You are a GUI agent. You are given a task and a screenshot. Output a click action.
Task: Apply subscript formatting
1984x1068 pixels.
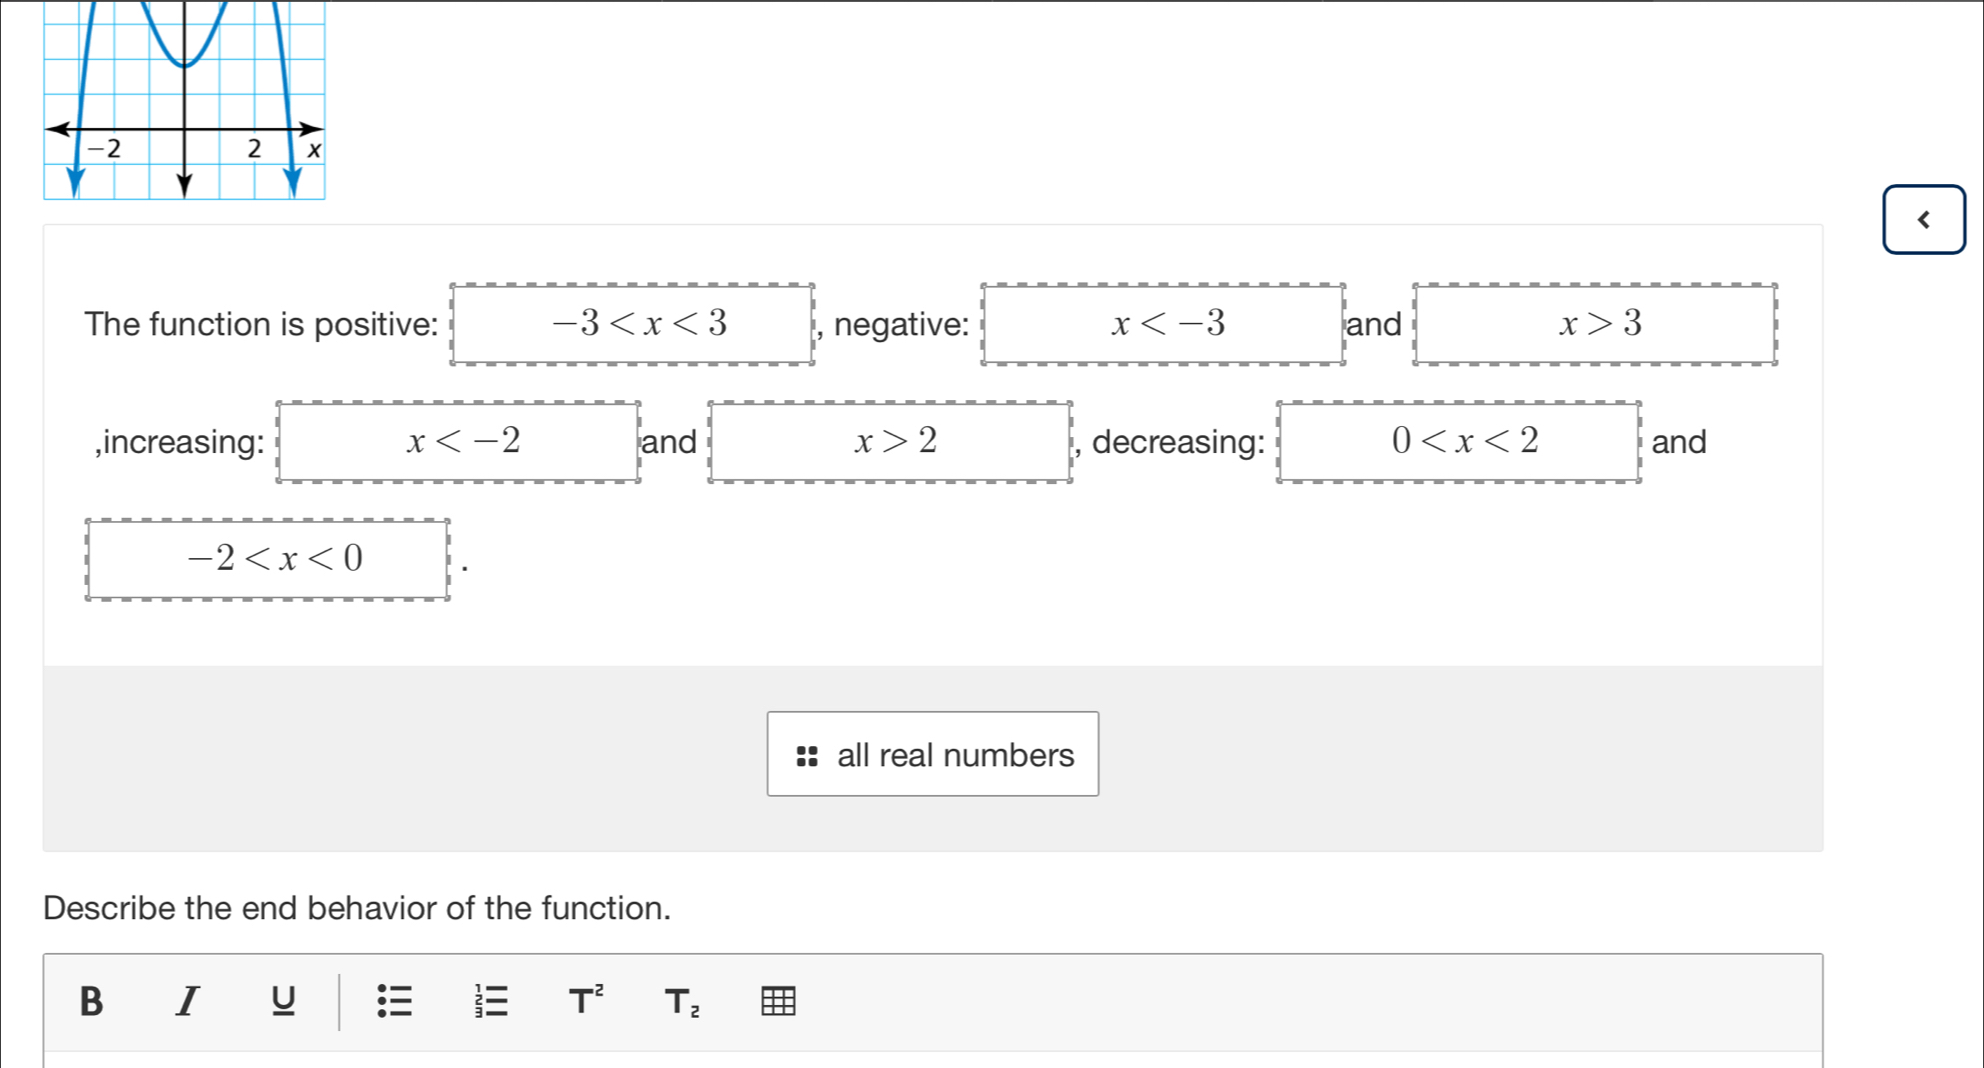[682, 1001]
